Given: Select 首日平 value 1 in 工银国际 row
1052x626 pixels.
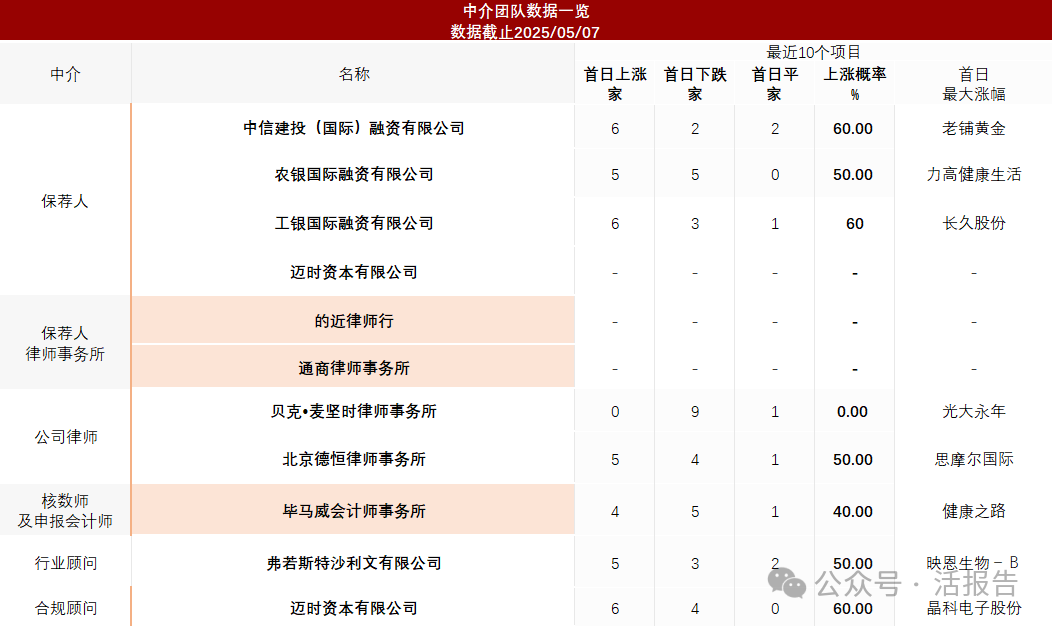Looking at the screenshot, I should [775, 224].
